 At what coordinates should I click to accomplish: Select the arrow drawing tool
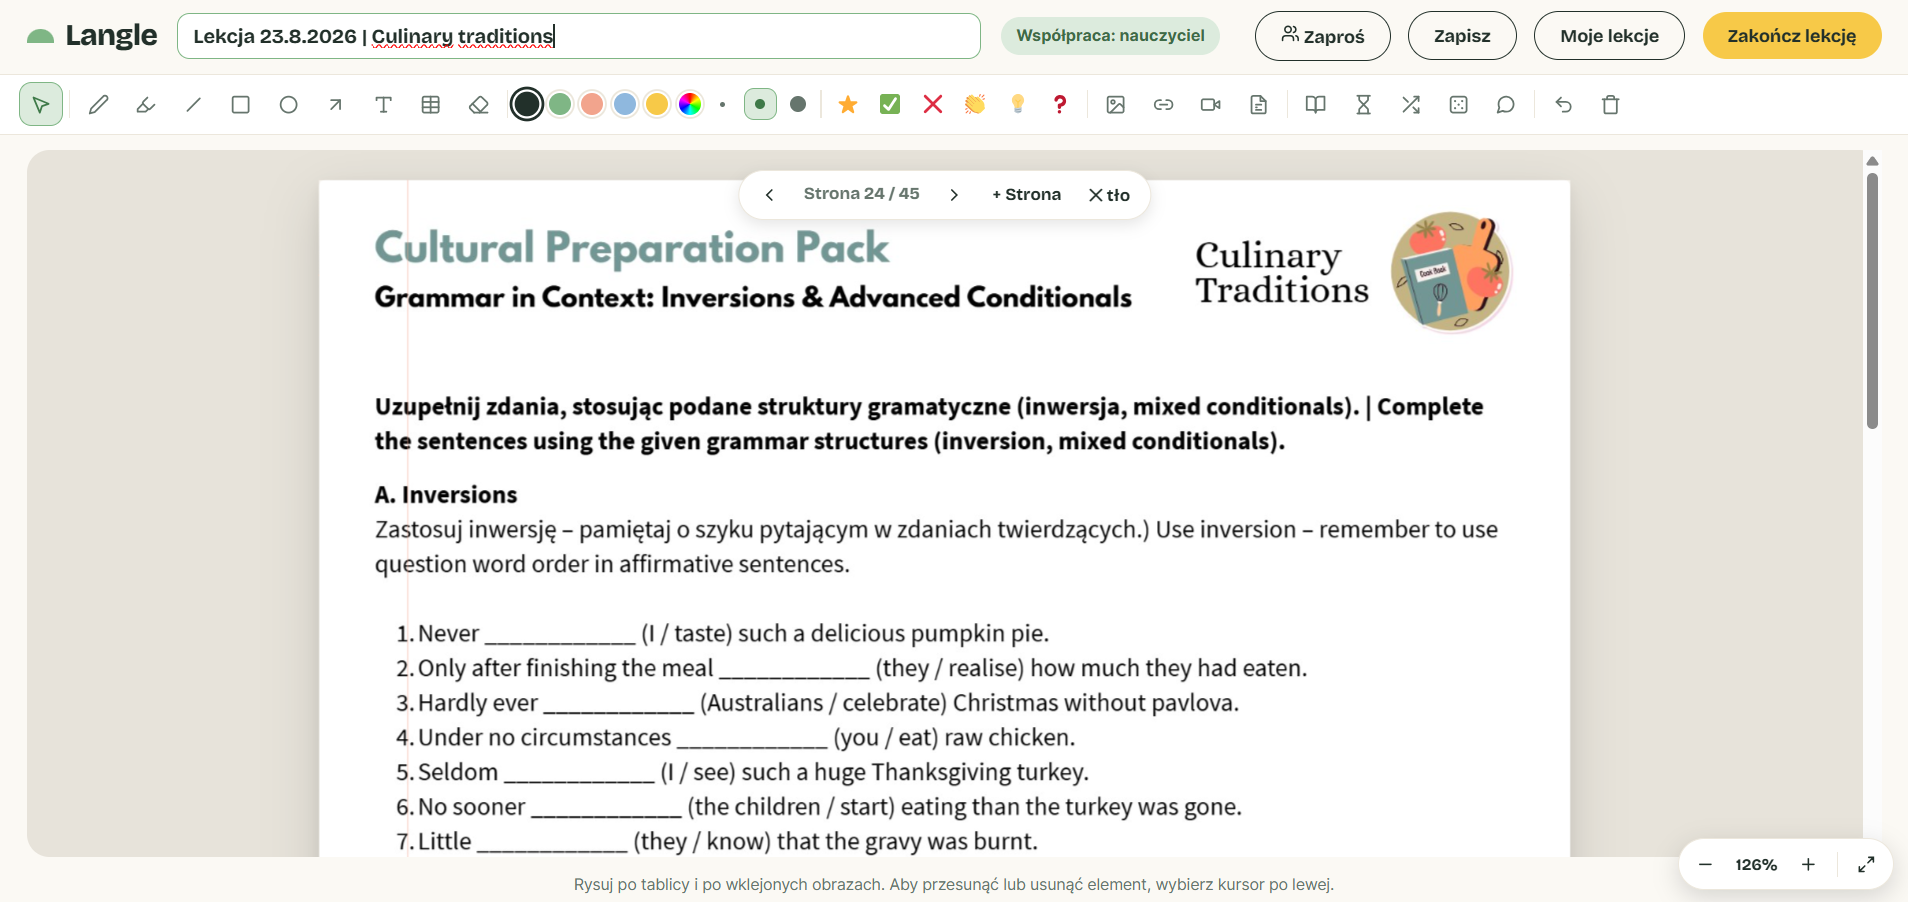pos(336,104)
